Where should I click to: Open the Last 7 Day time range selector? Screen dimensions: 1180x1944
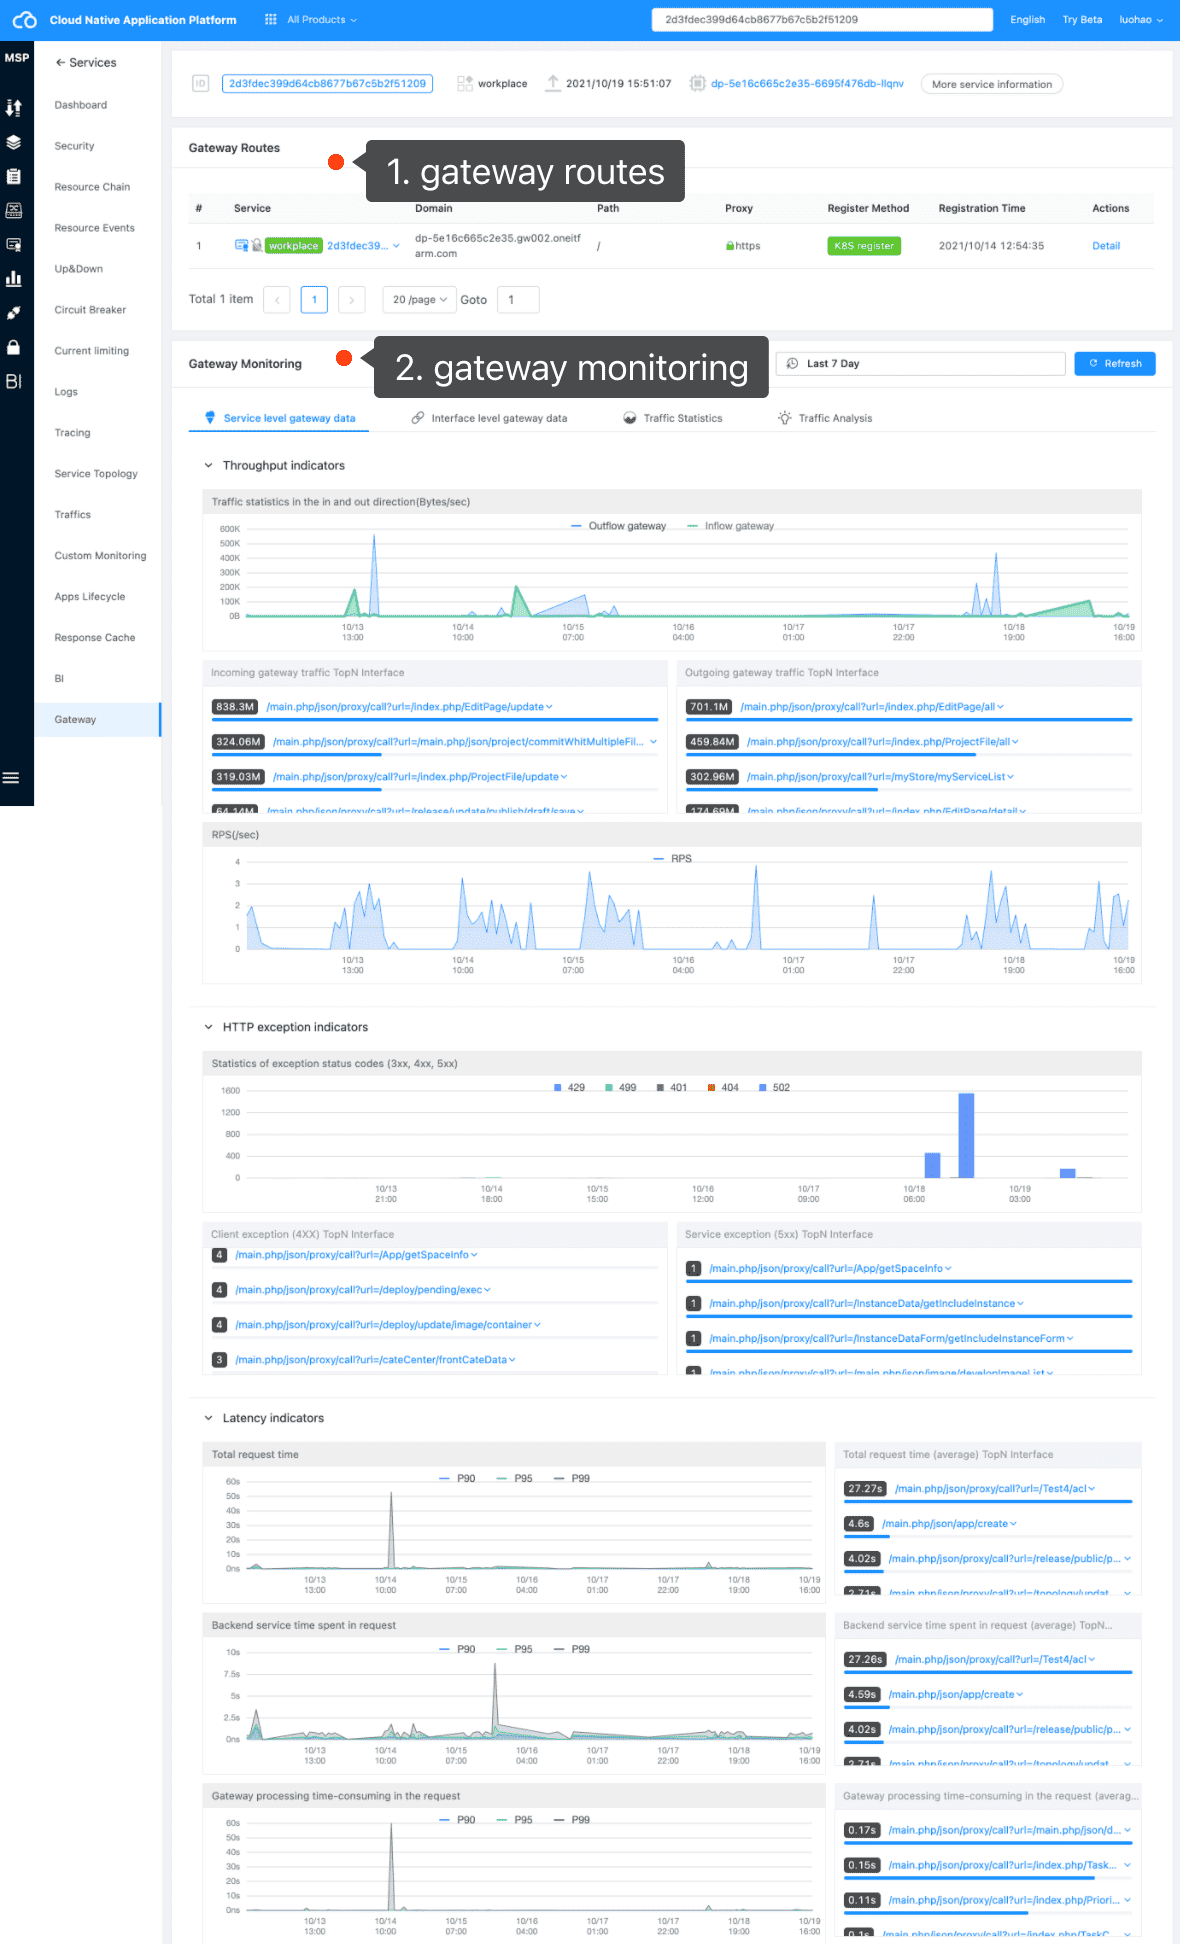tap(920, 364)
